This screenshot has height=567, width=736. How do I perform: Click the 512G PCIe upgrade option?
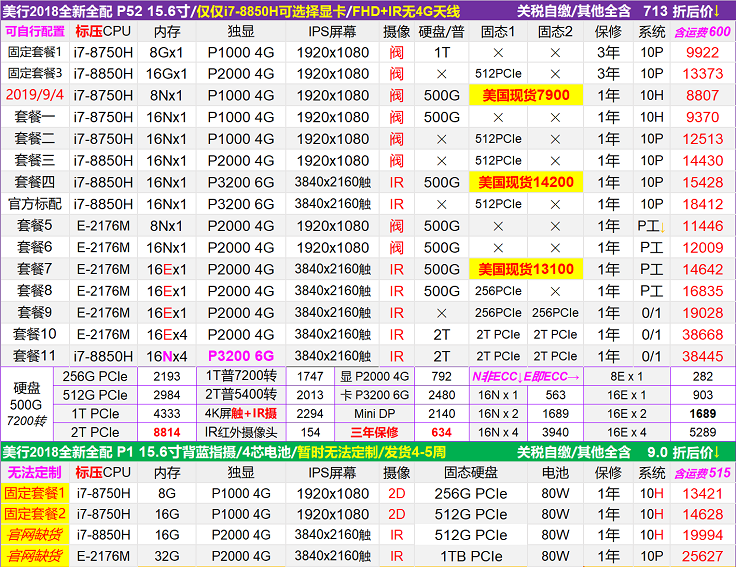pyautogui.click(x=95, y=395)
